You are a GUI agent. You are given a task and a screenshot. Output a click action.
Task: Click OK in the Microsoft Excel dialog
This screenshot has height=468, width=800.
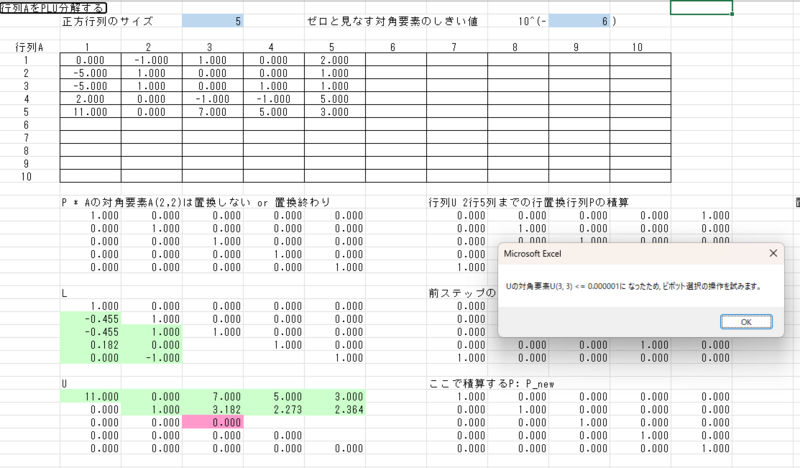point(745,321)
